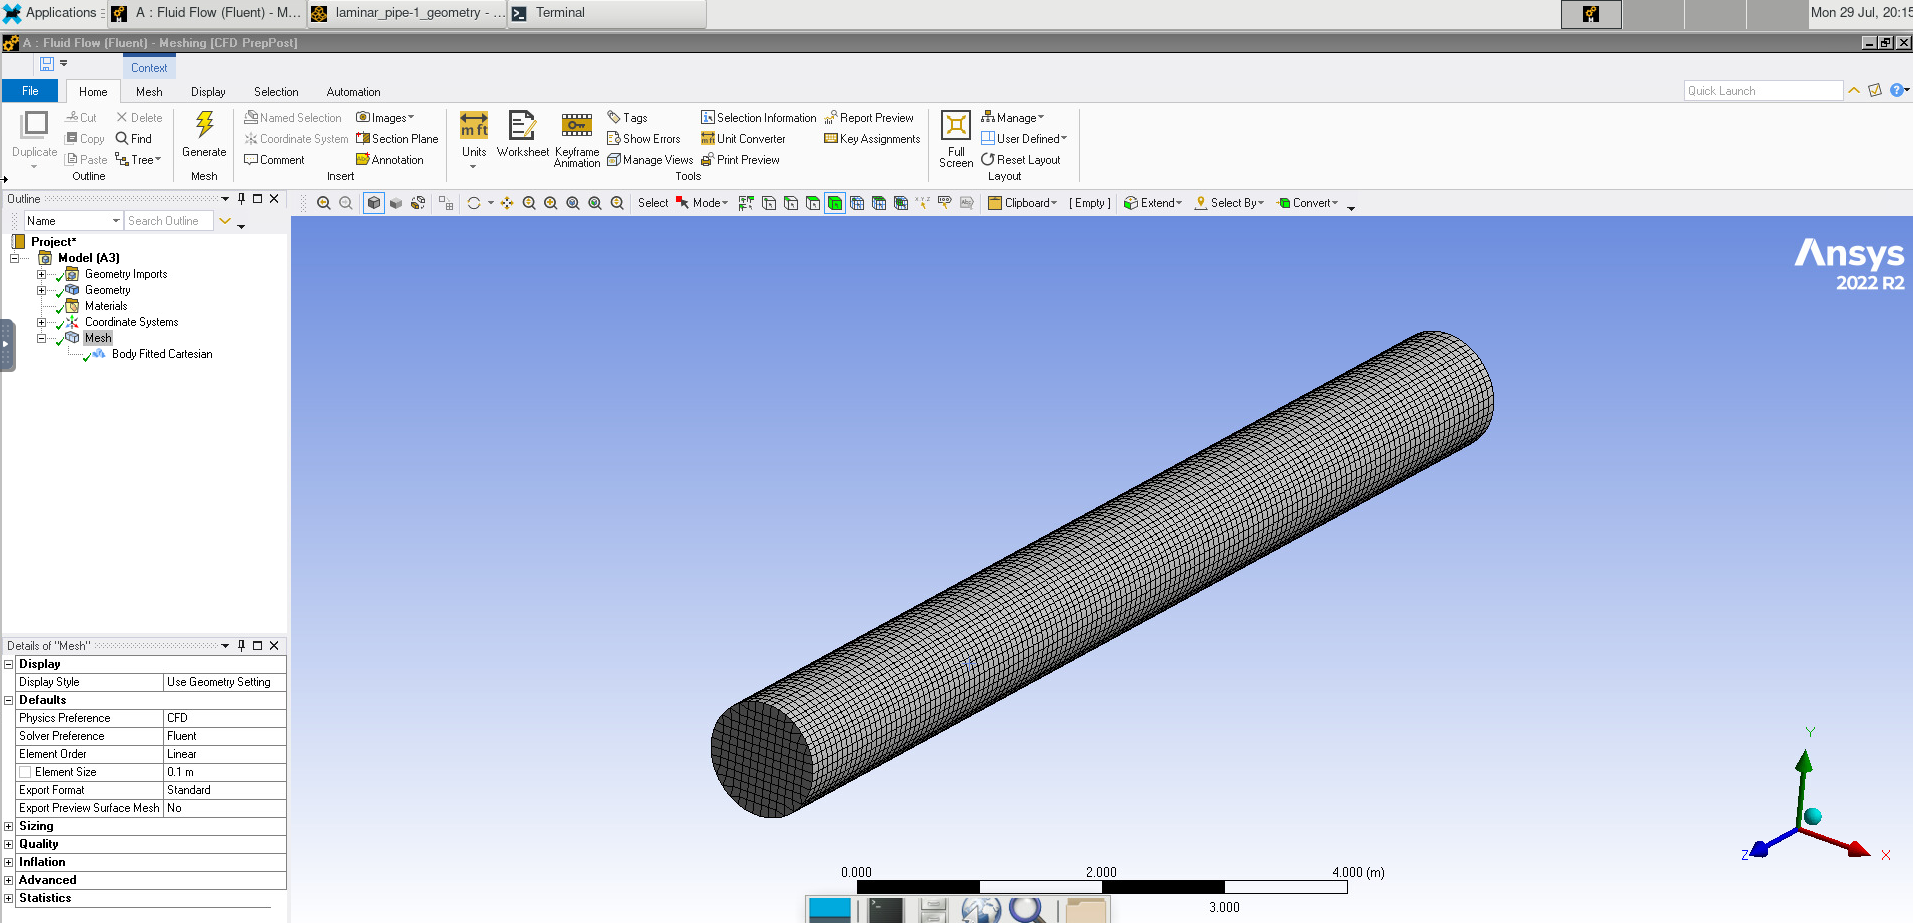
Task: Click the Quick Launch search box
Action: (x=1763, y=91)
